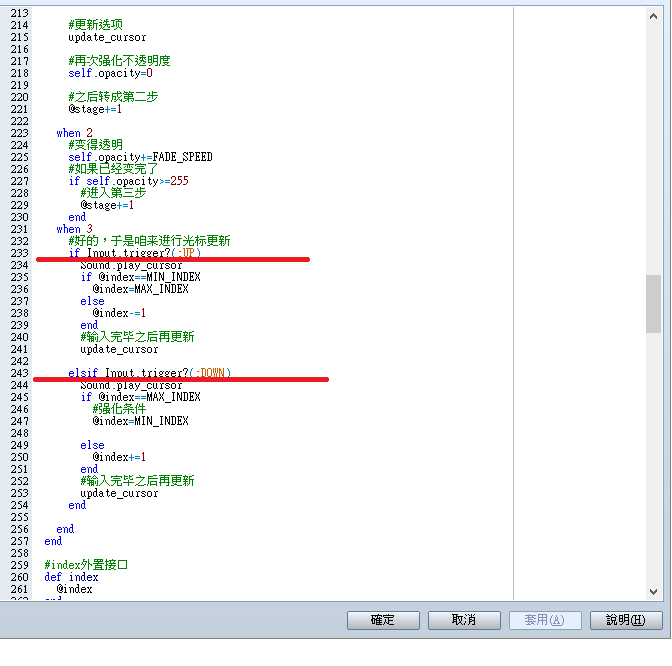Click the vertical scrollbar thumb
Screen dimensions: 672x666
[x=653, y=304]
